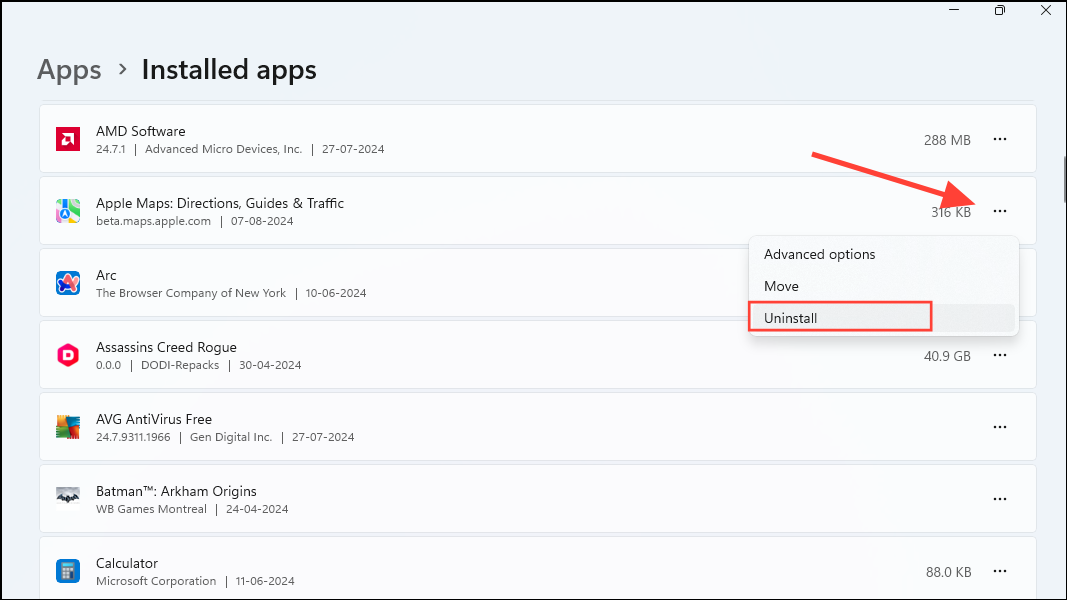Click the Arc app name
1067x600 pixels.
(106, 276)
